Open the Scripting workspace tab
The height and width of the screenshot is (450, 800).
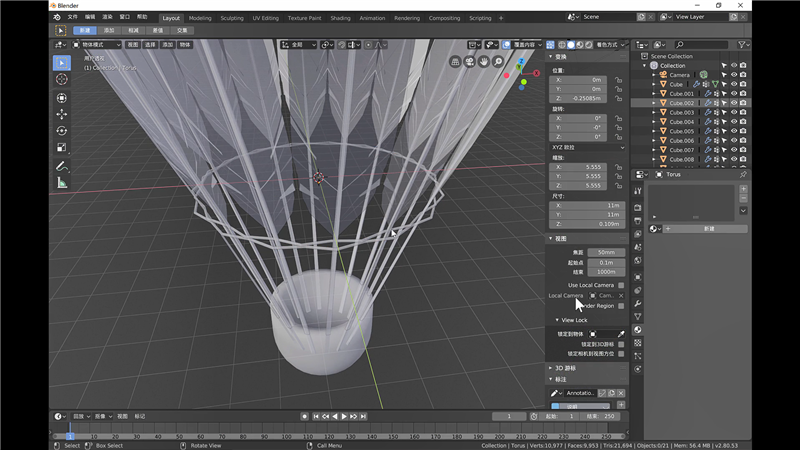pyautogui.click(x=480, y=18)
